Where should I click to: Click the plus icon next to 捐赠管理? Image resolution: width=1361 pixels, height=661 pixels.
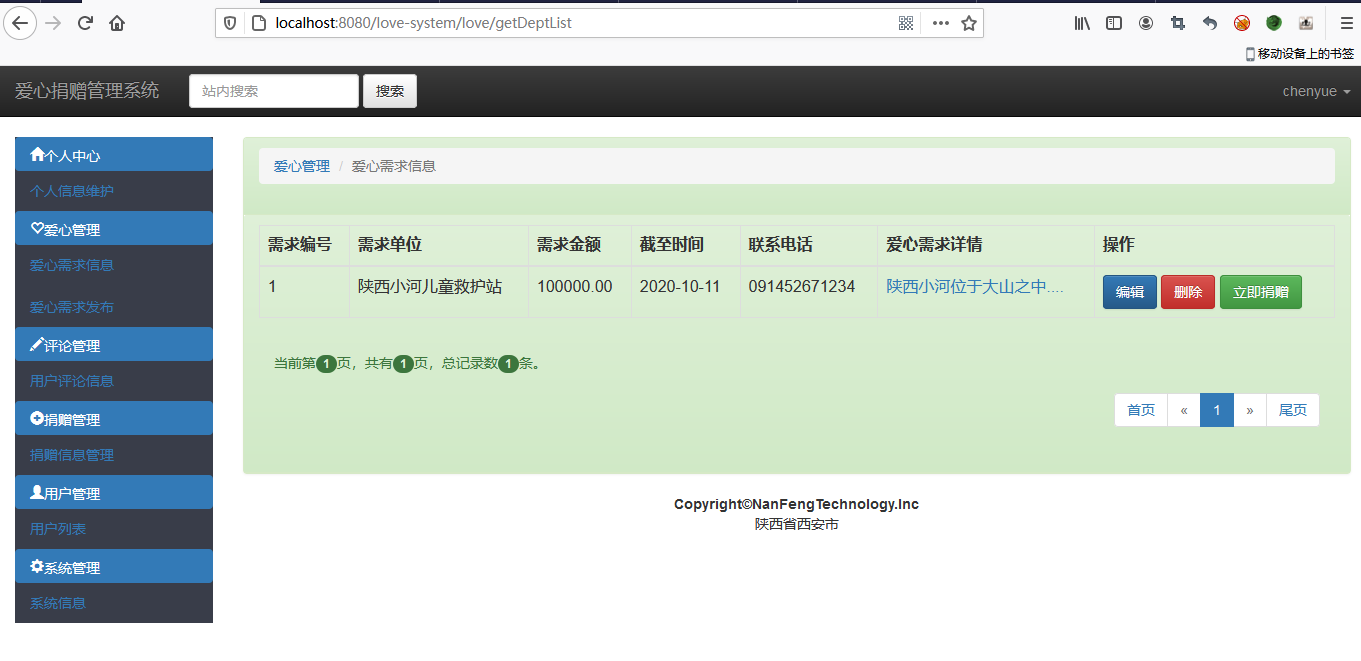[x=38, y=418]
